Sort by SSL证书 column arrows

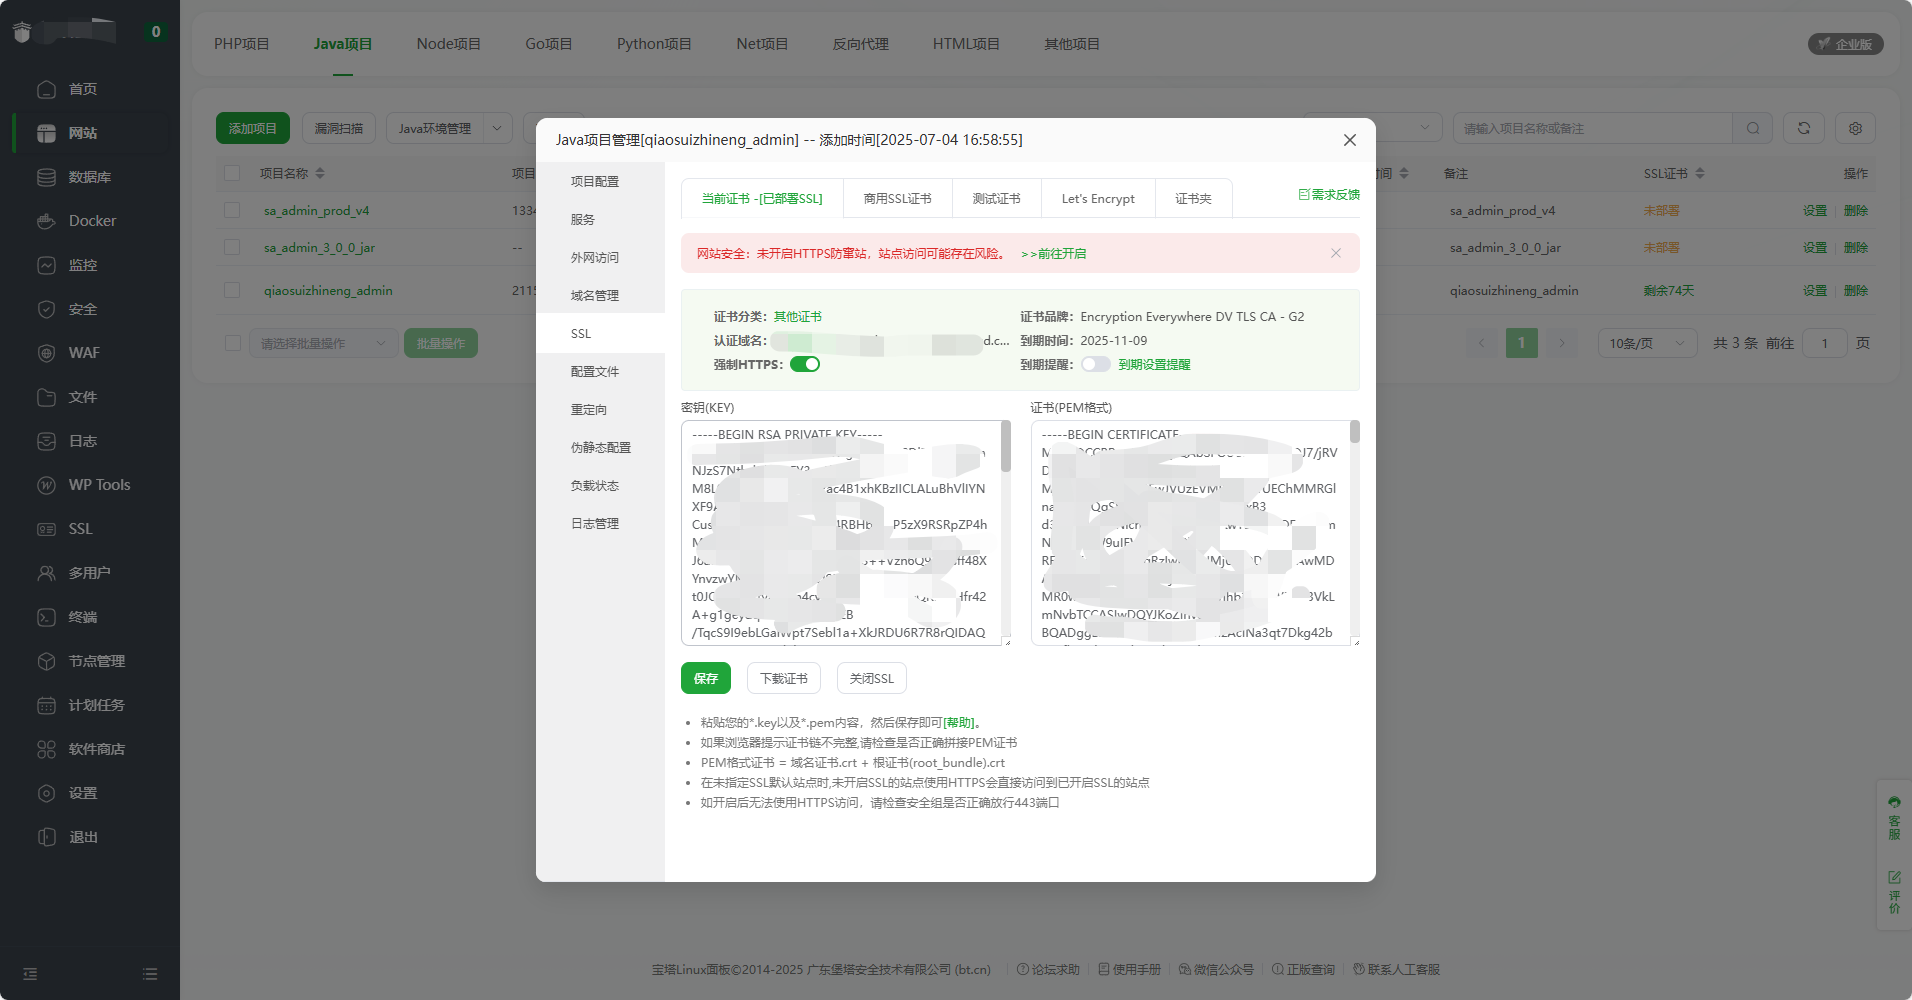[1700, 173]
